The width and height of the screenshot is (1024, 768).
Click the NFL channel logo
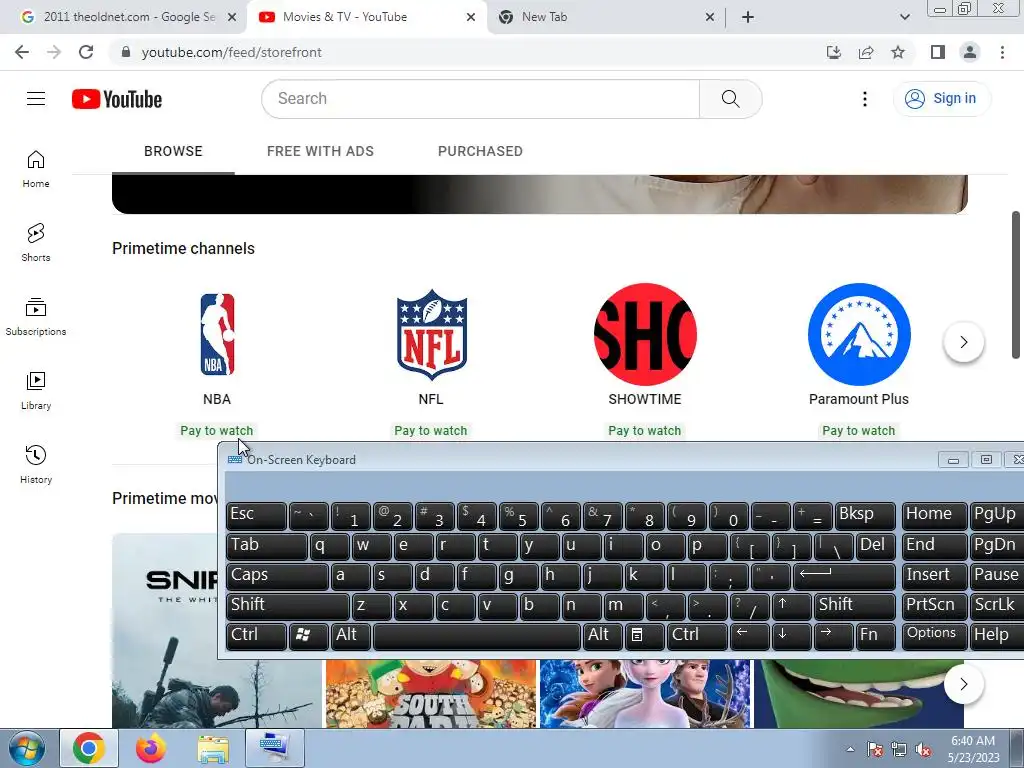pyautogui.click(x=432, y=334)
